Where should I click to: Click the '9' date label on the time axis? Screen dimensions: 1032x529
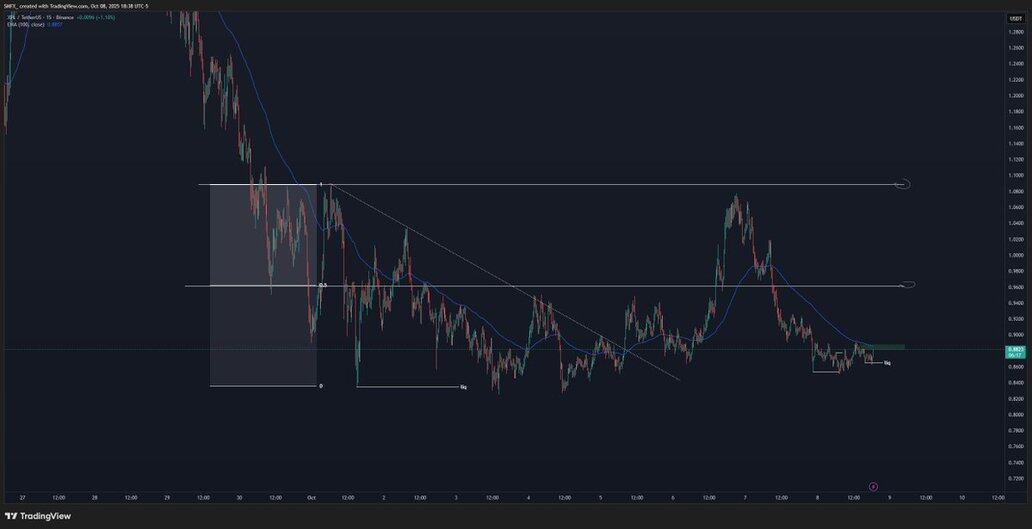point(890,496)
